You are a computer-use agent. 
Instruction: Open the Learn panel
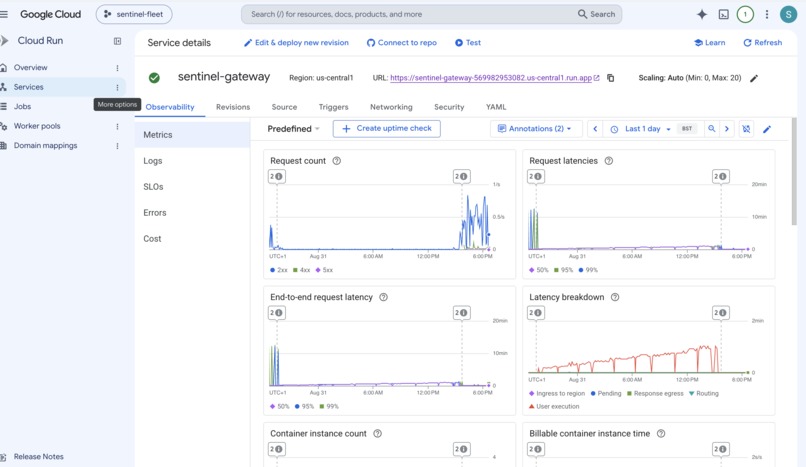(709, 43)
